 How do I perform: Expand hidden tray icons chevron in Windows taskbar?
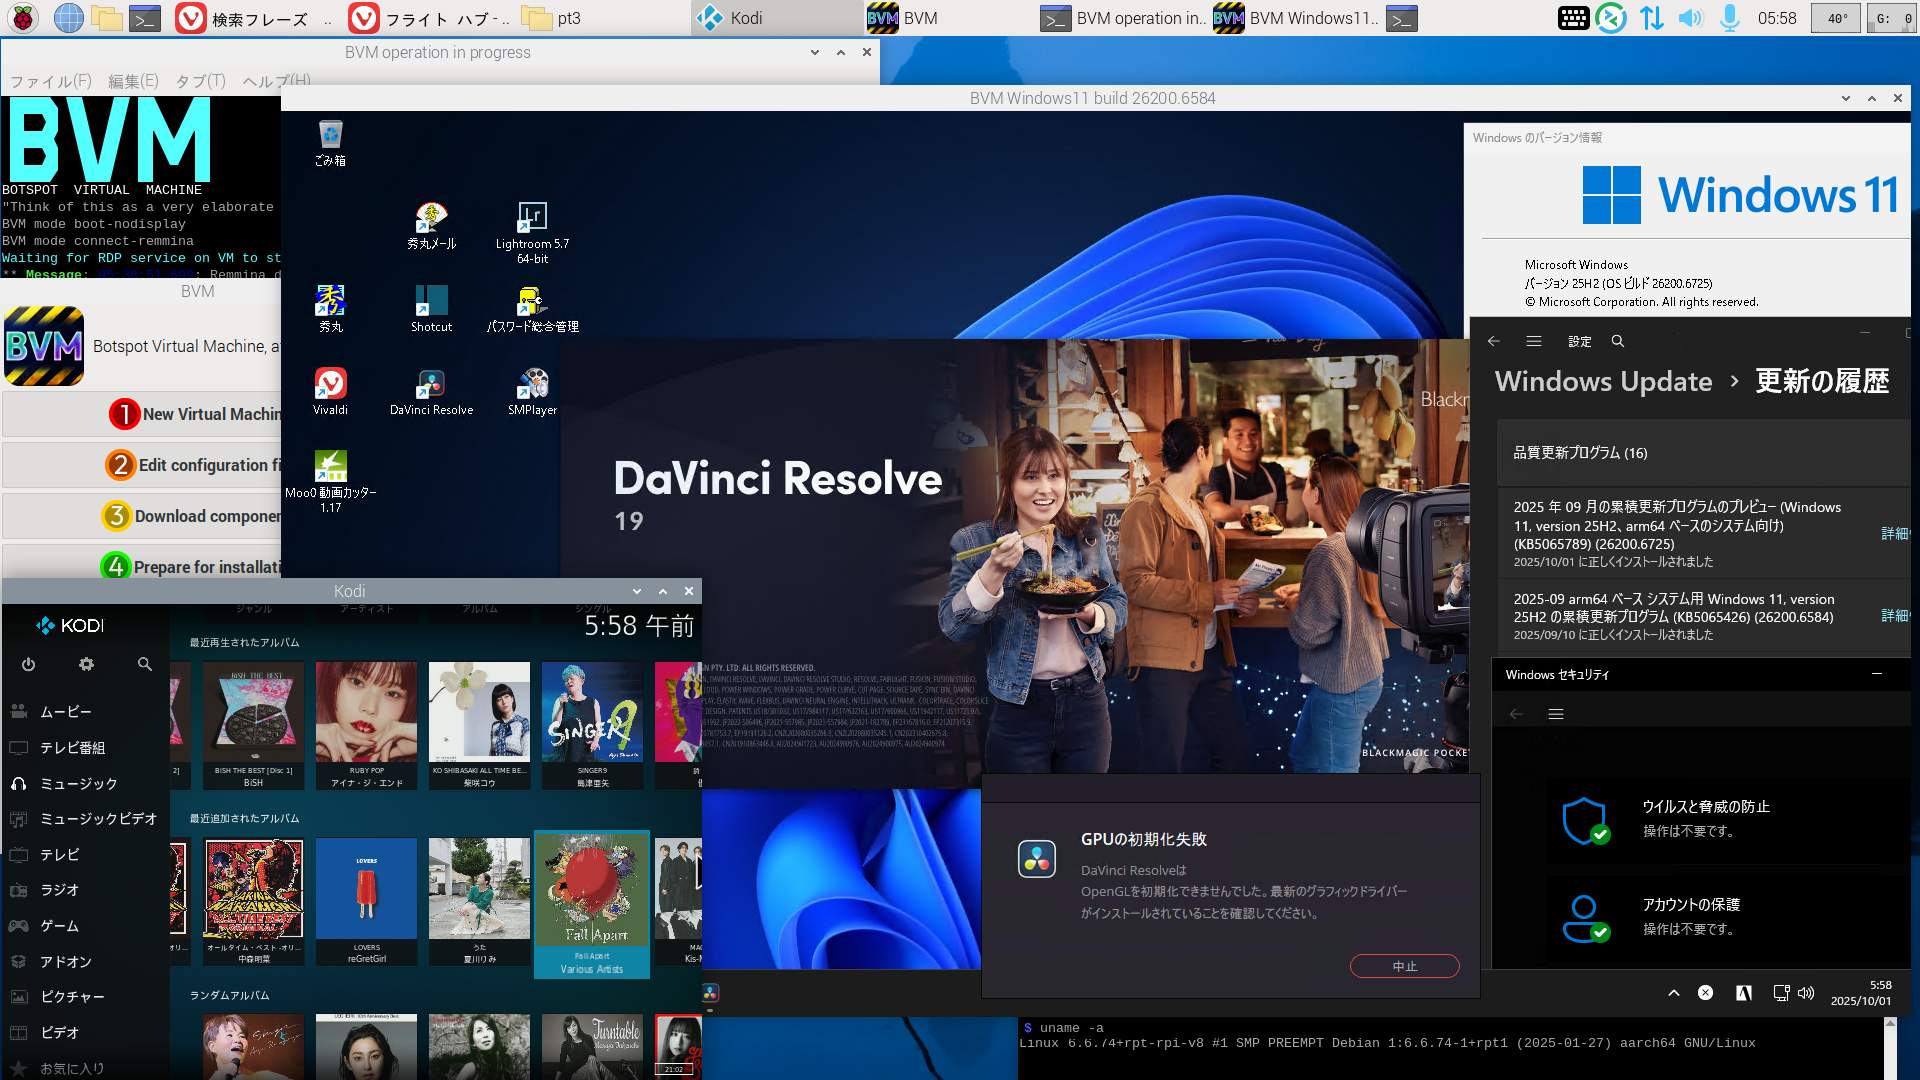click(x=1673, y=993)
